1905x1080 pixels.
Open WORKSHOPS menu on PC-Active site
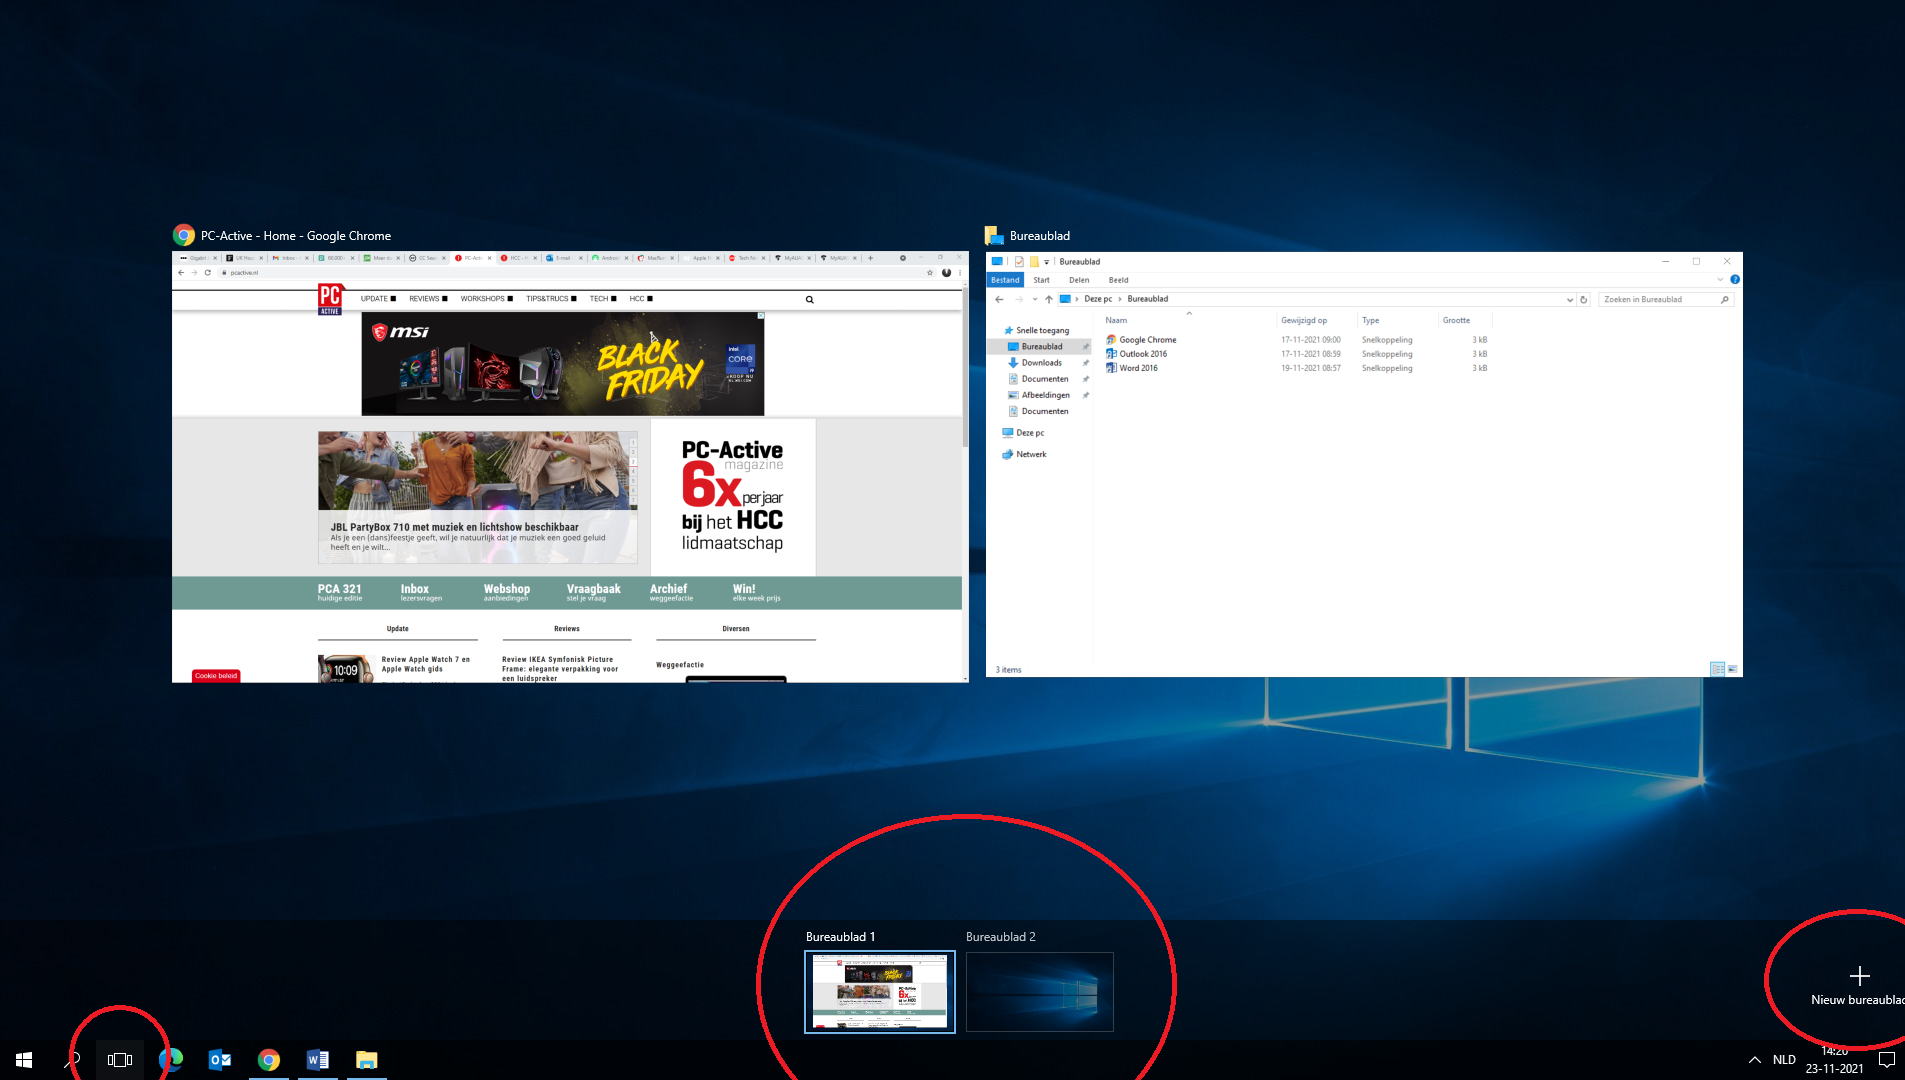(486, 299)
